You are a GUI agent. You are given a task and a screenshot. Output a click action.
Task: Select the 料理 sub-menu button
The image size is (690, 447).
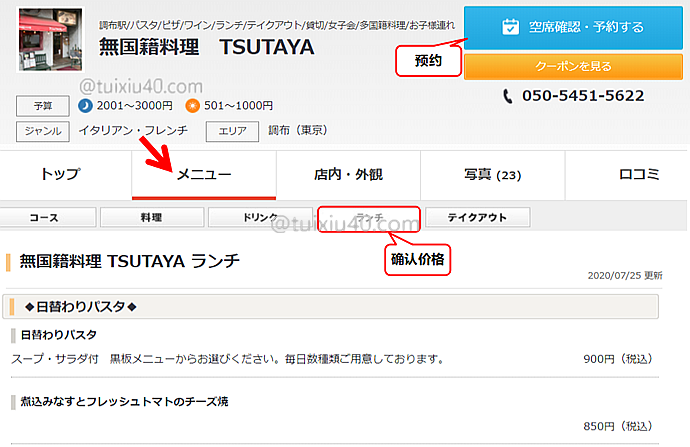click(152, 217)
